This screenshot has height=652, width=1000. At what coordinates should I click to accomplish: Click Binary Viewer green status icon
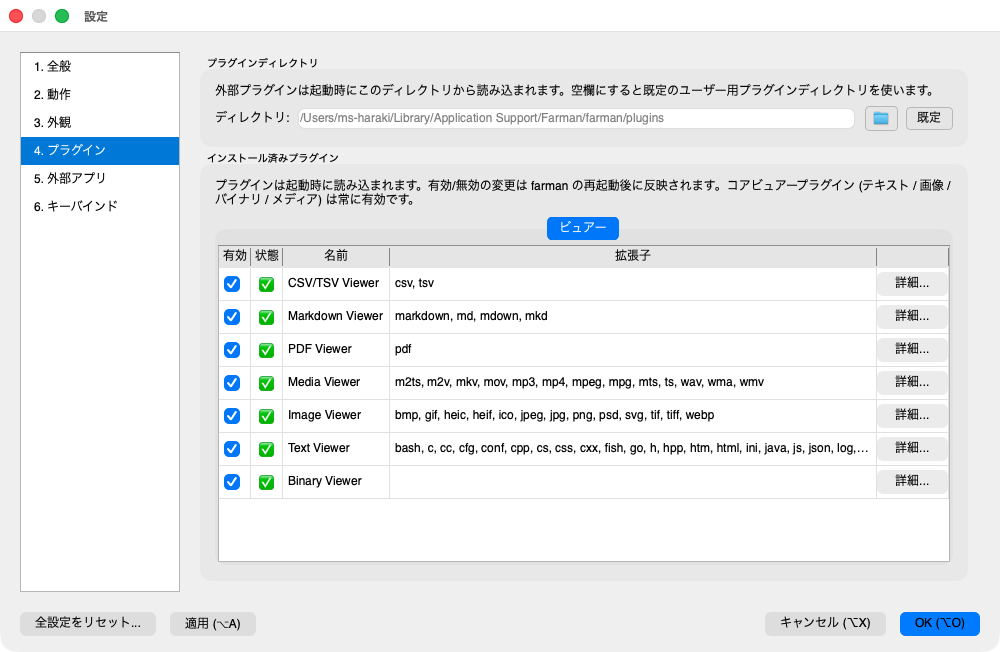267,482
